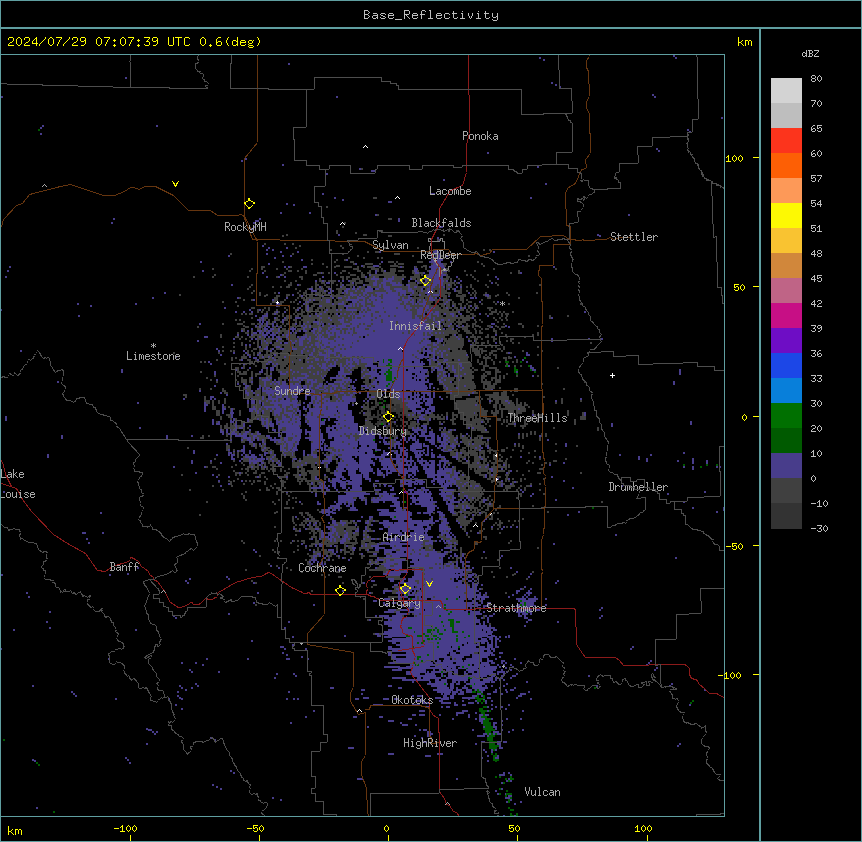Image resolution: width=862 pixels, height=842 pixels.
Task: Click the yellow diamond marker above Calgary label
Action: pos(405,589)
